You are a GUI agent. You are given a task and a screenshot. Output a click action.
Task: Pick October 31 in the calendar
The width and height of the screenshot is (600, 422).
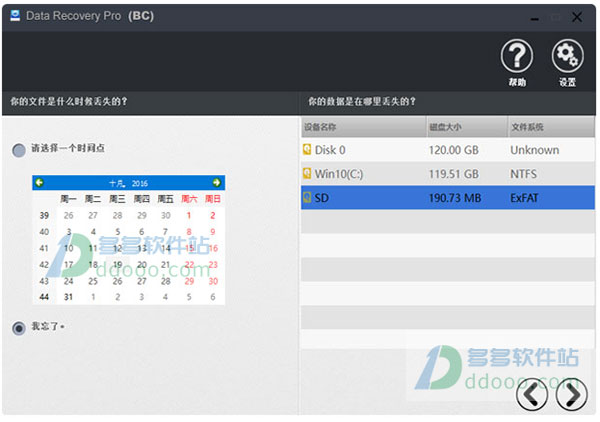(x=68, y=297)
